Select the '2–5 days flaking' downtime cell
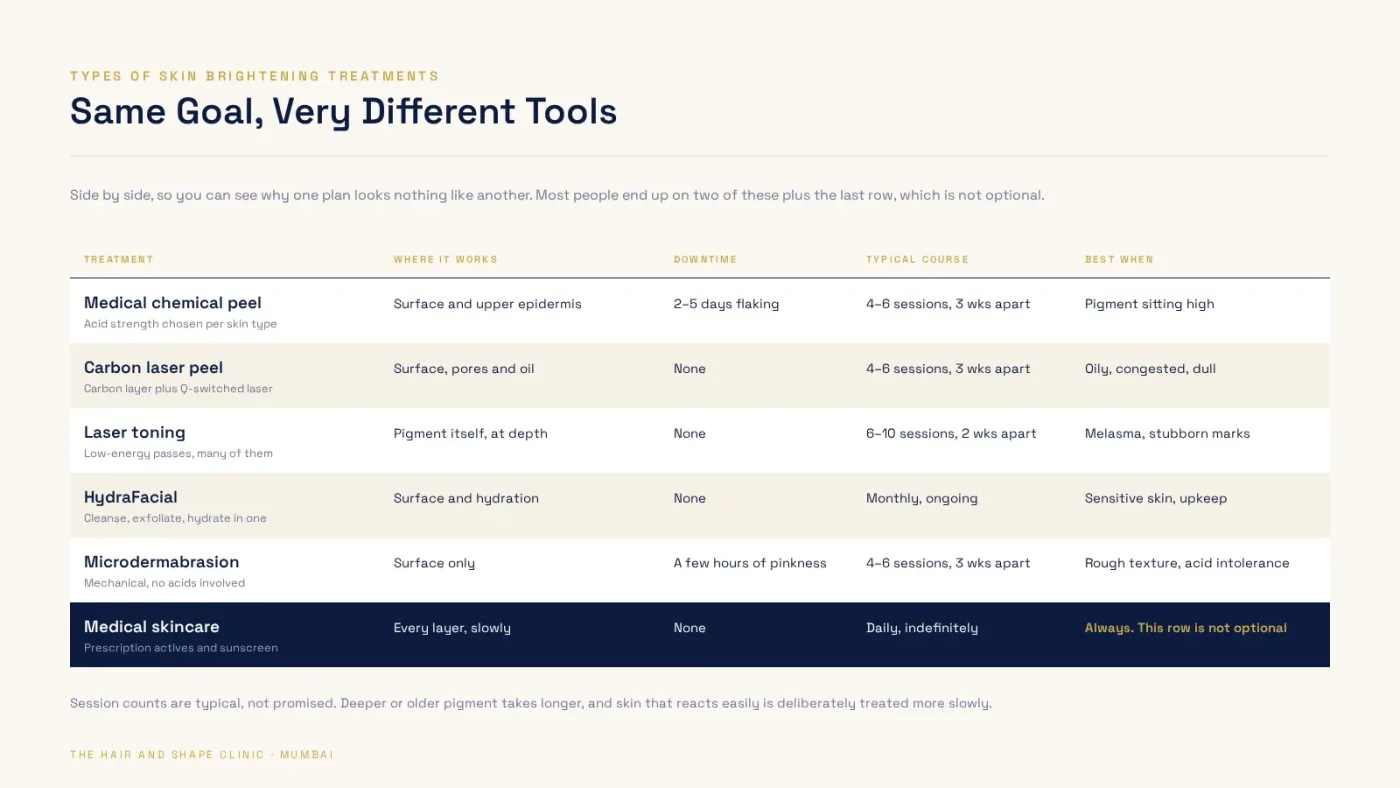Screen dimensions: 1400x788 pyautogui.click(x=726, y=304)
